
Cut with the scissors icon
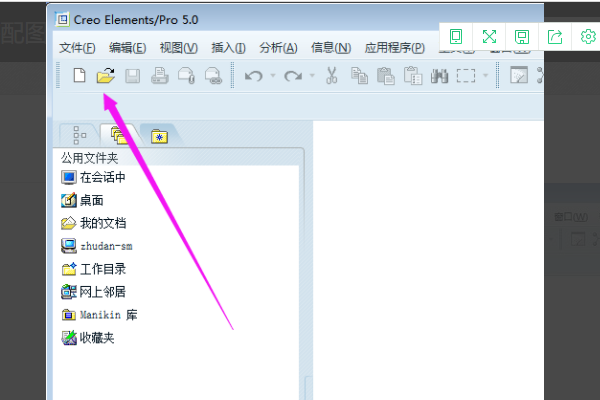(331, 75)
